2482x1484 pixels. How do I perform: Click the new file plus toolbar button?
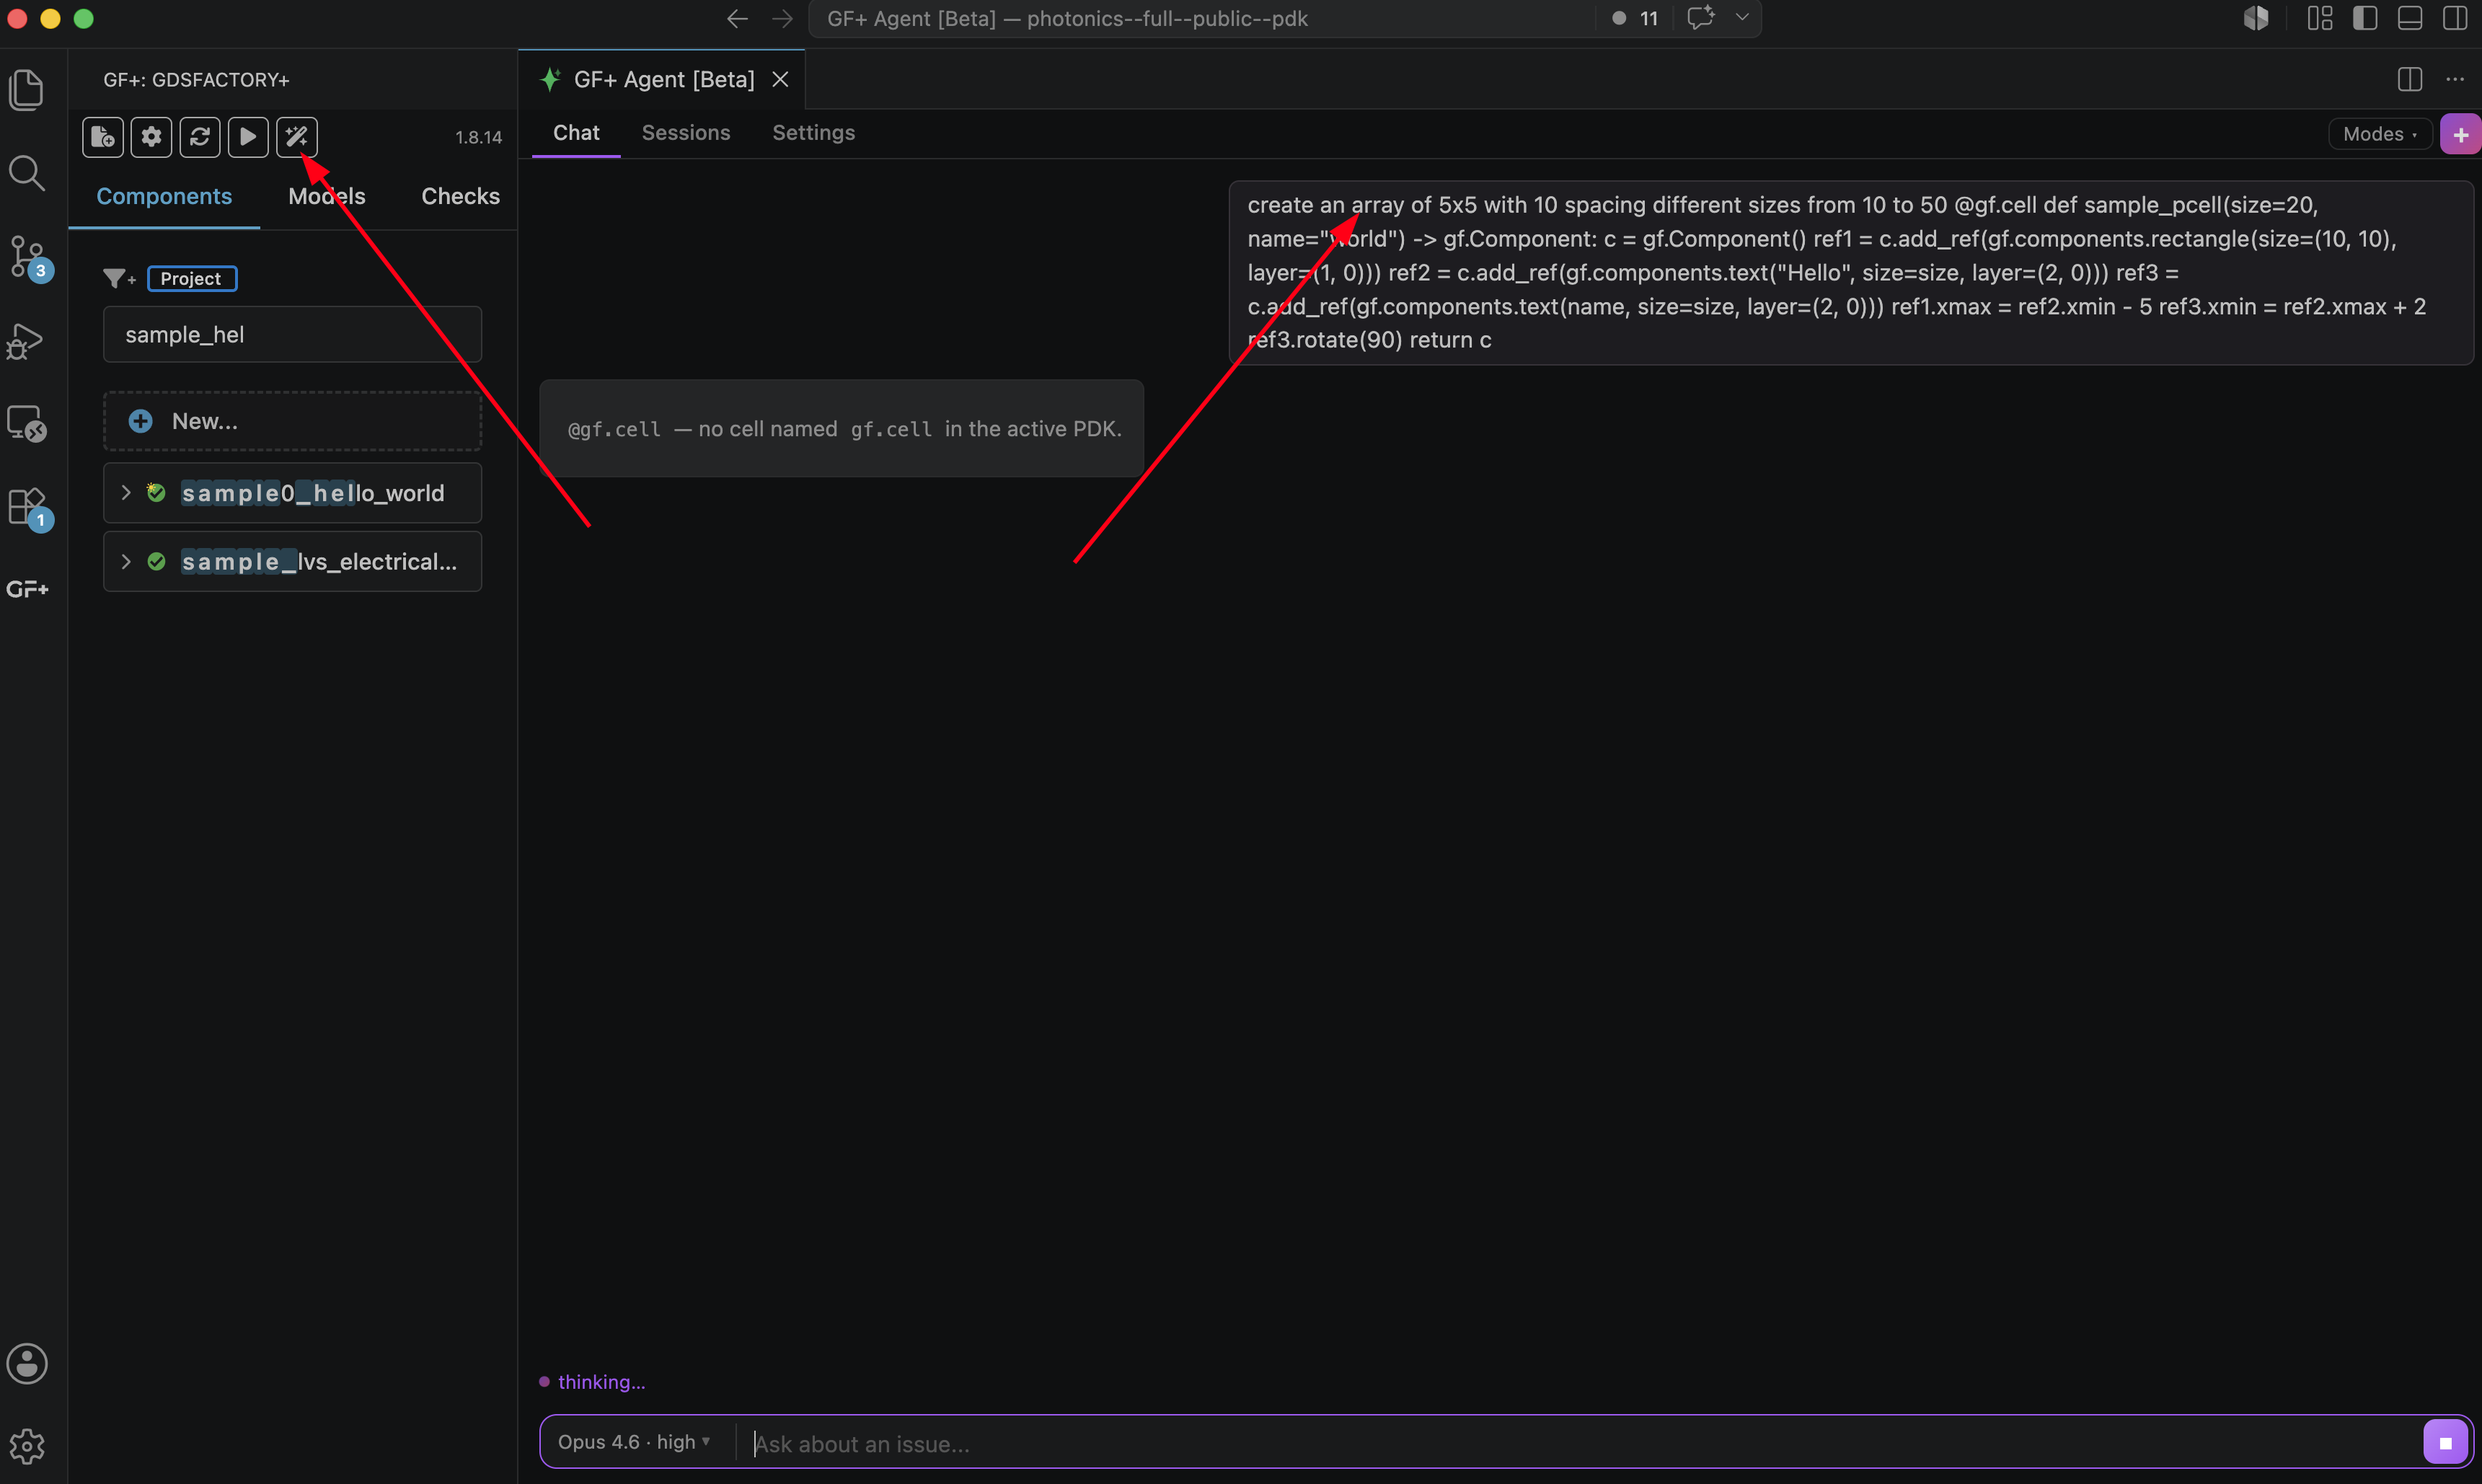pos(103,137)
